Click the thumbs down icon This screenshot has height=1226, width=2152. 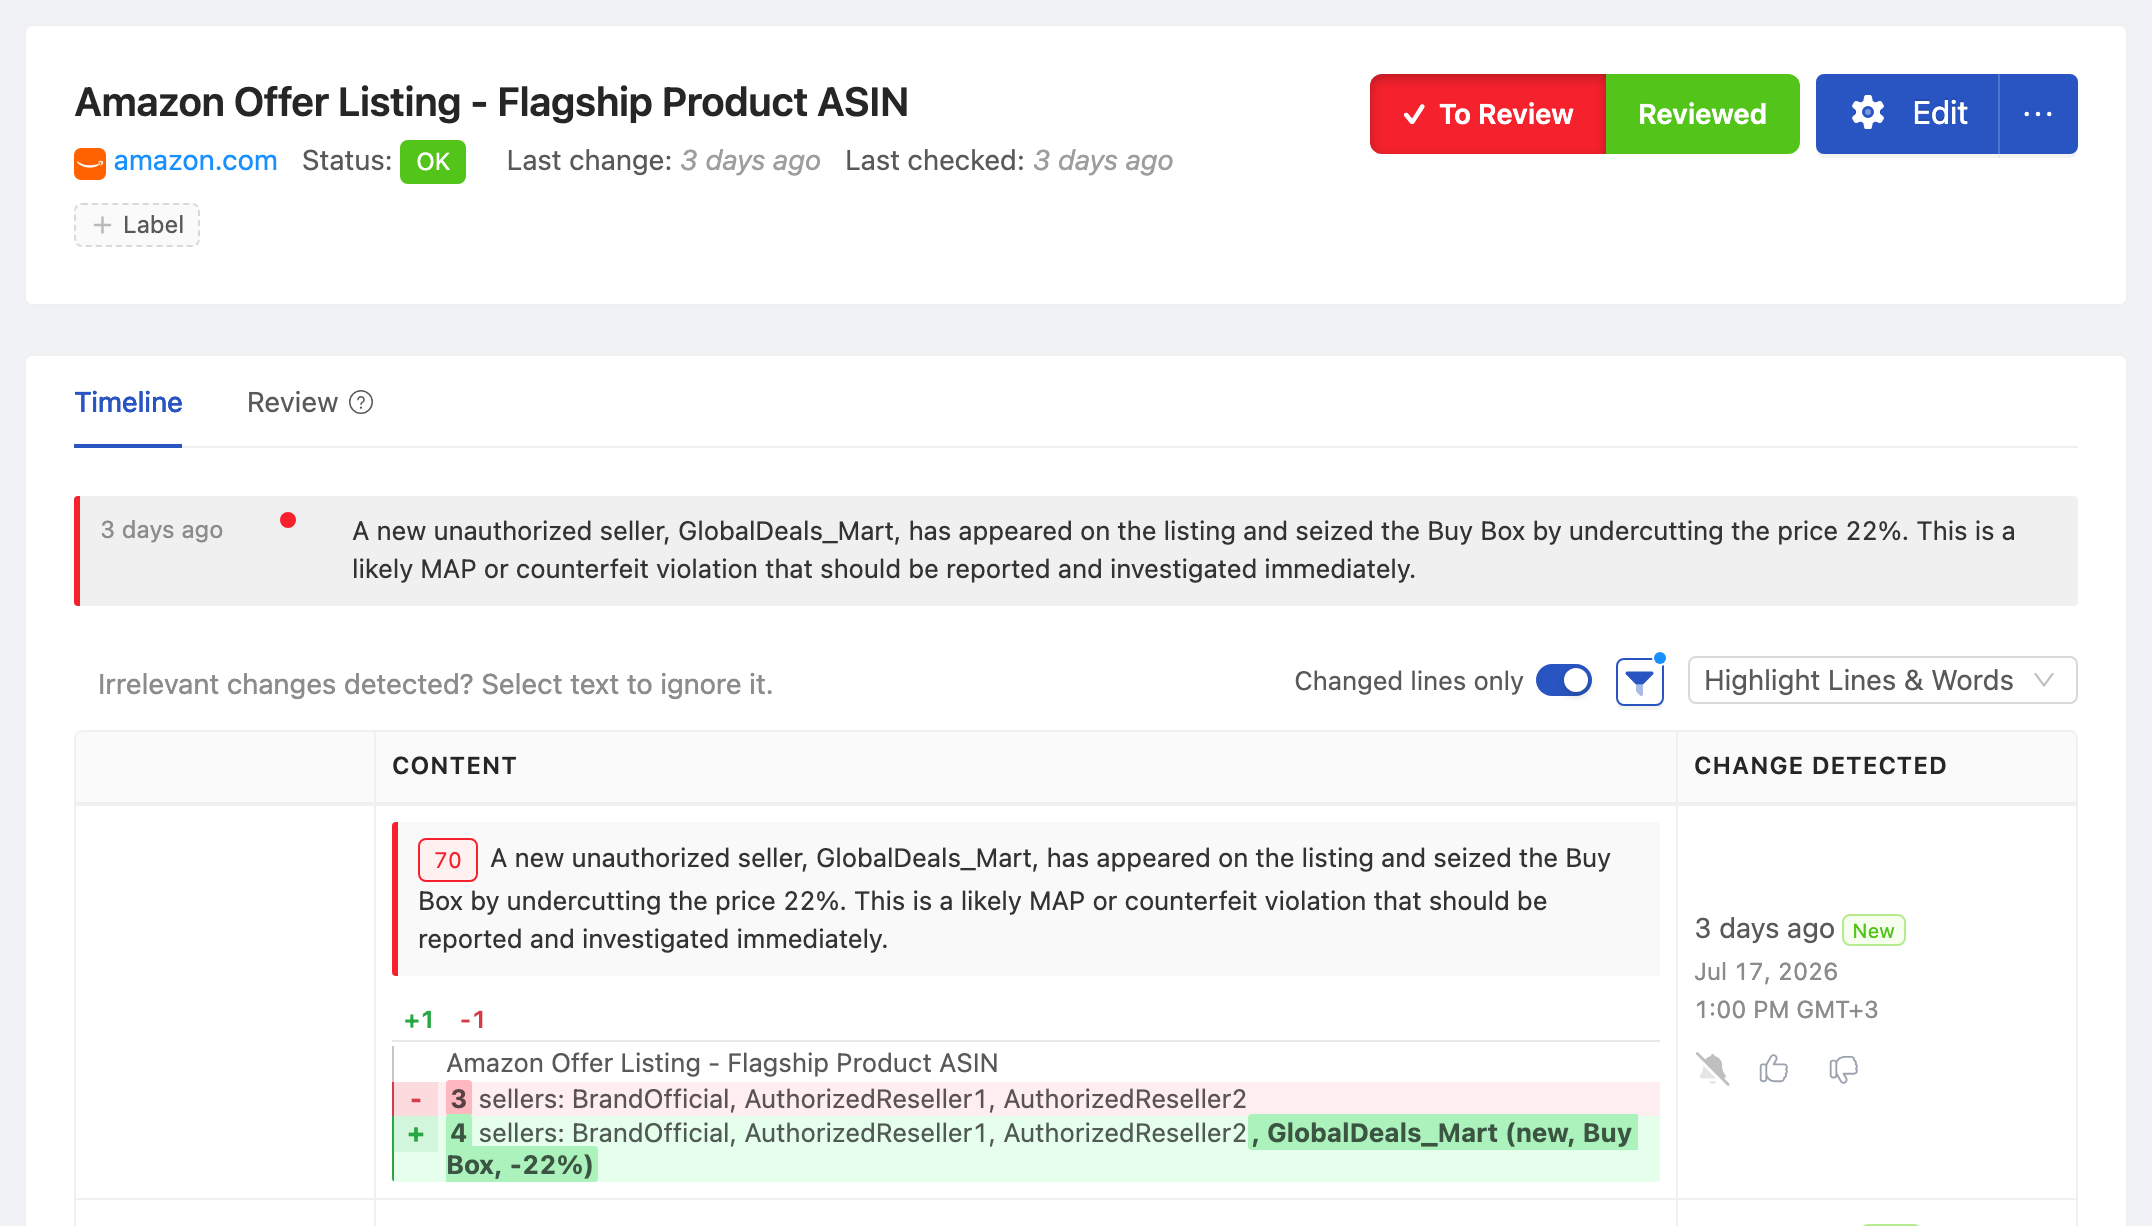tap(1843, 1069)
